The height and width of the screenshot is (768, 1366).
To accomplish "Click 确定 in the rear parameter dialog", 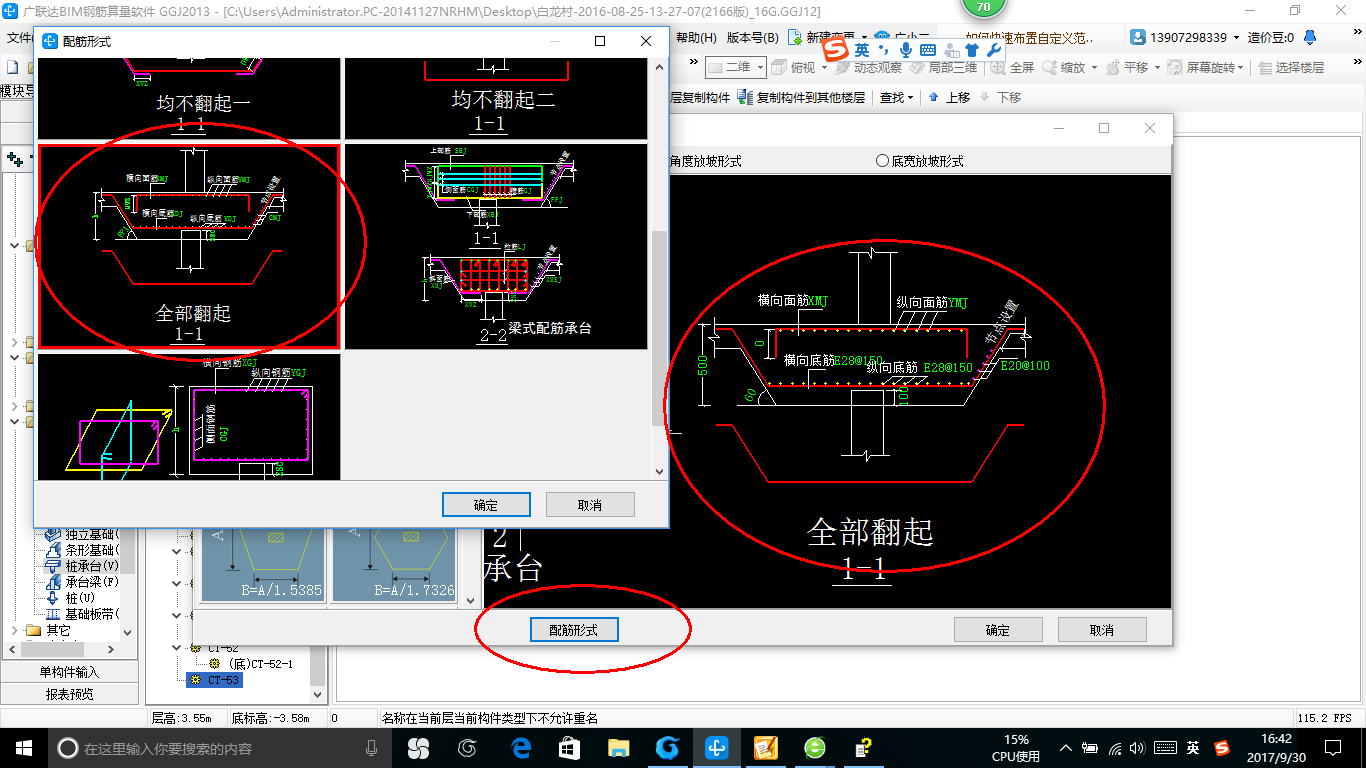I will coord(998,630).
